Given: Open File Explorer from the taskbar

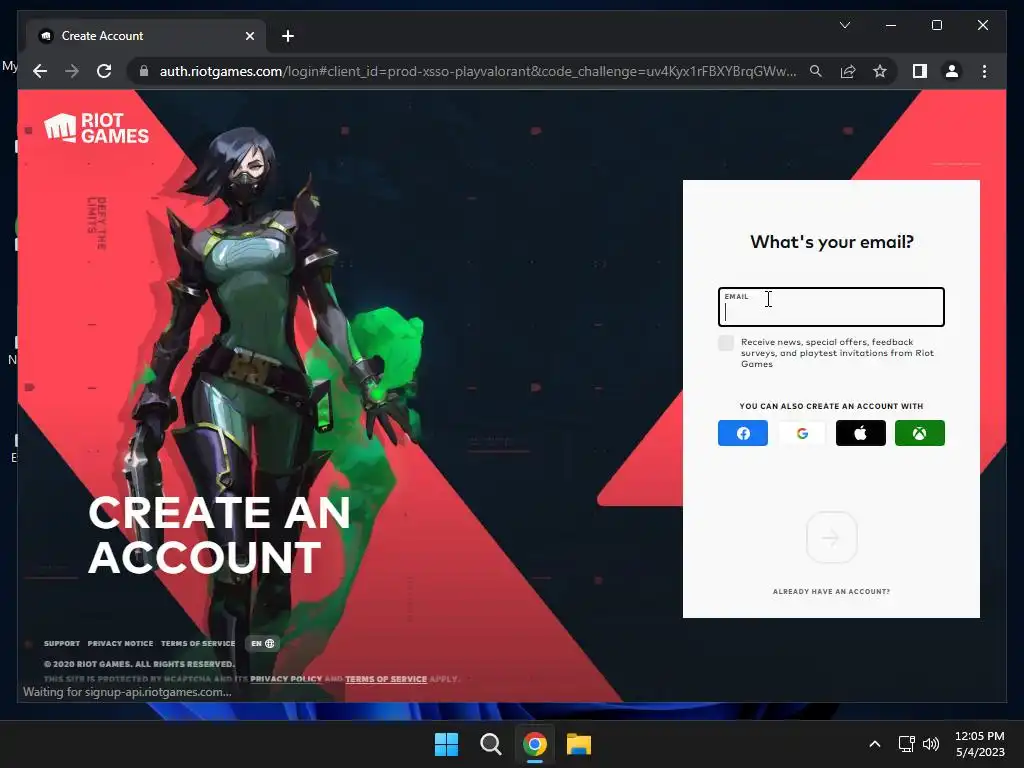Looking at the screenshot, I should 579,744.
